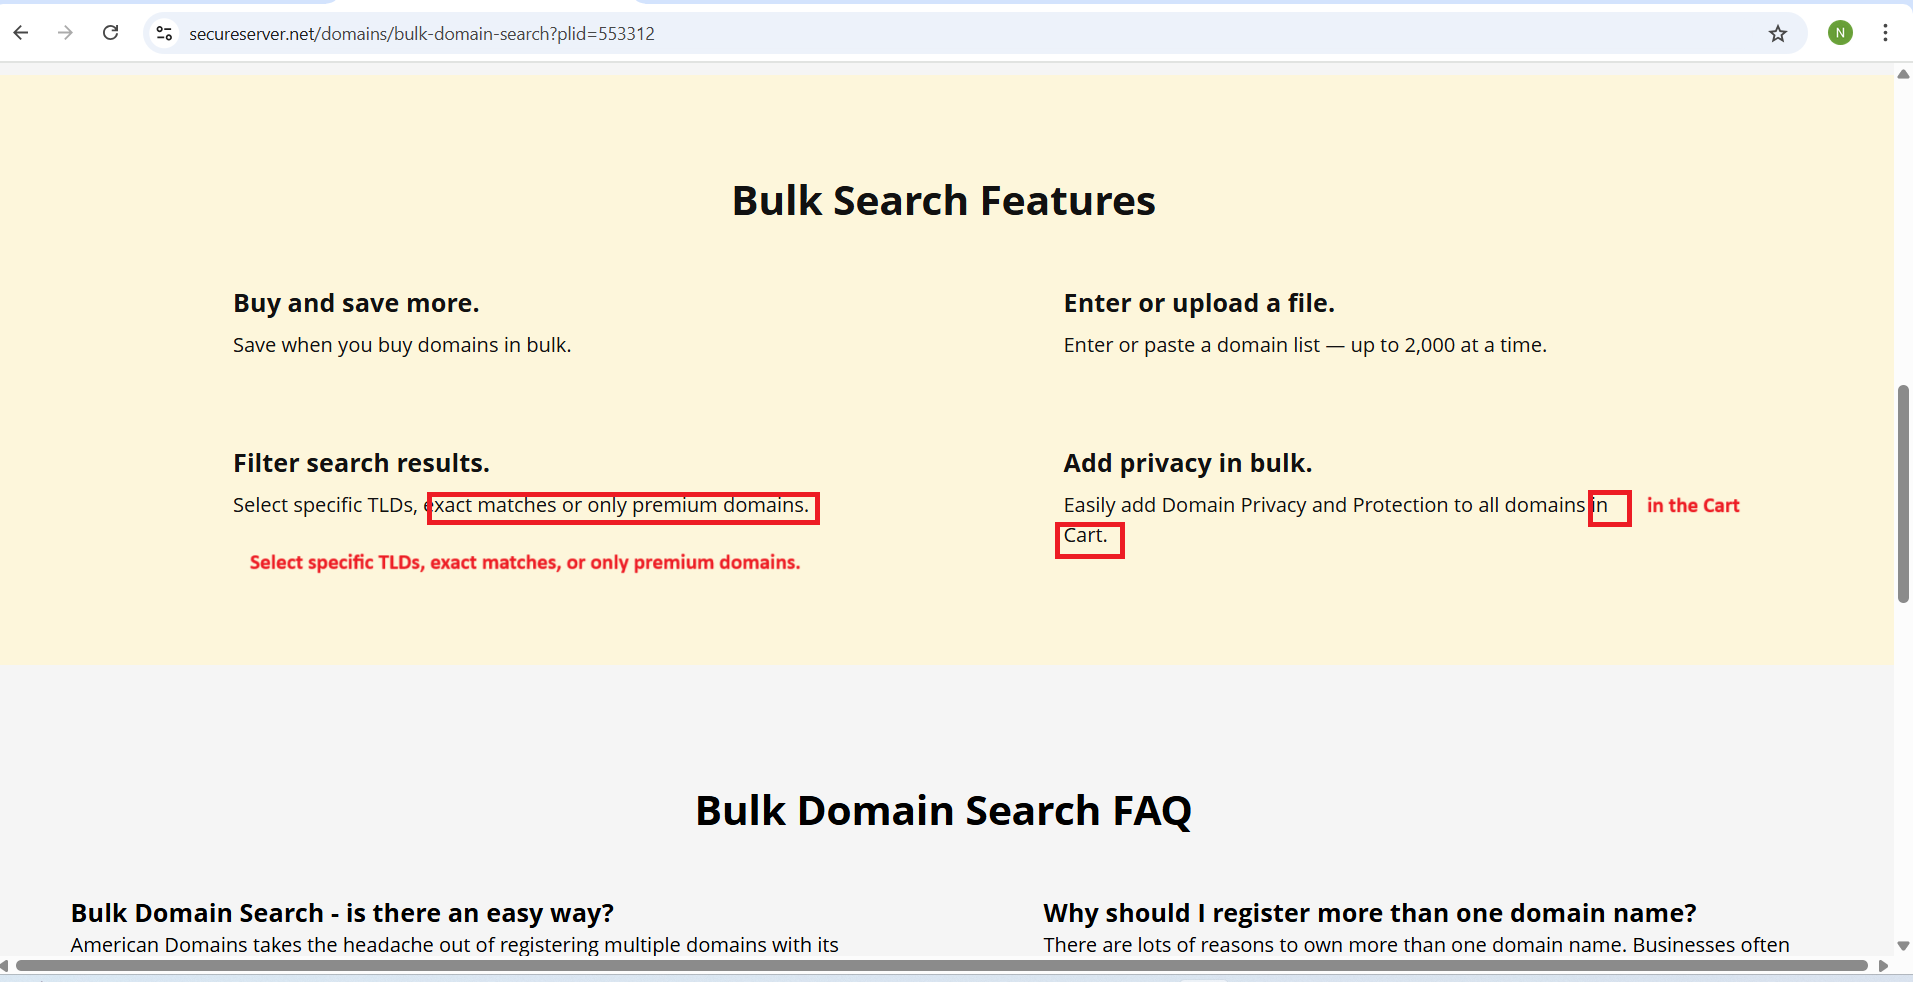Click the "Bulk Domain Search FAQ" heading
Viewport: 1913px width, 982px height.
click(943, 811)
